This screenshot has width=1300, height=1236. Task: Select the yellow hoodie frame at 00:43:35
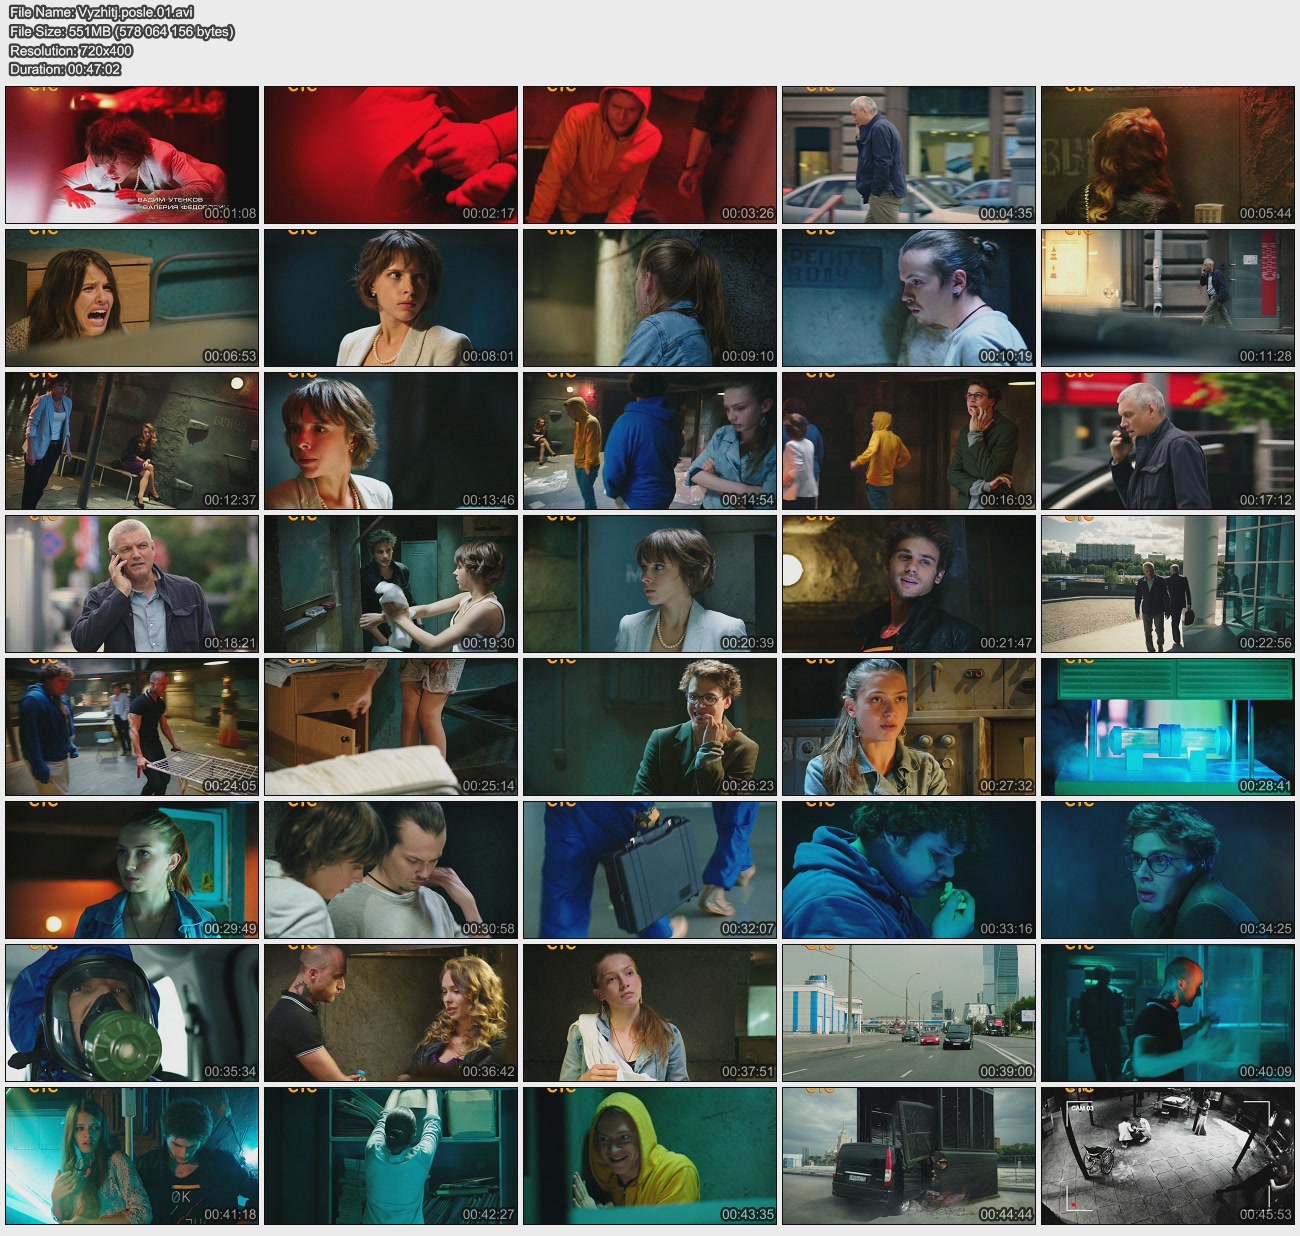click(x=650, y=1156)
